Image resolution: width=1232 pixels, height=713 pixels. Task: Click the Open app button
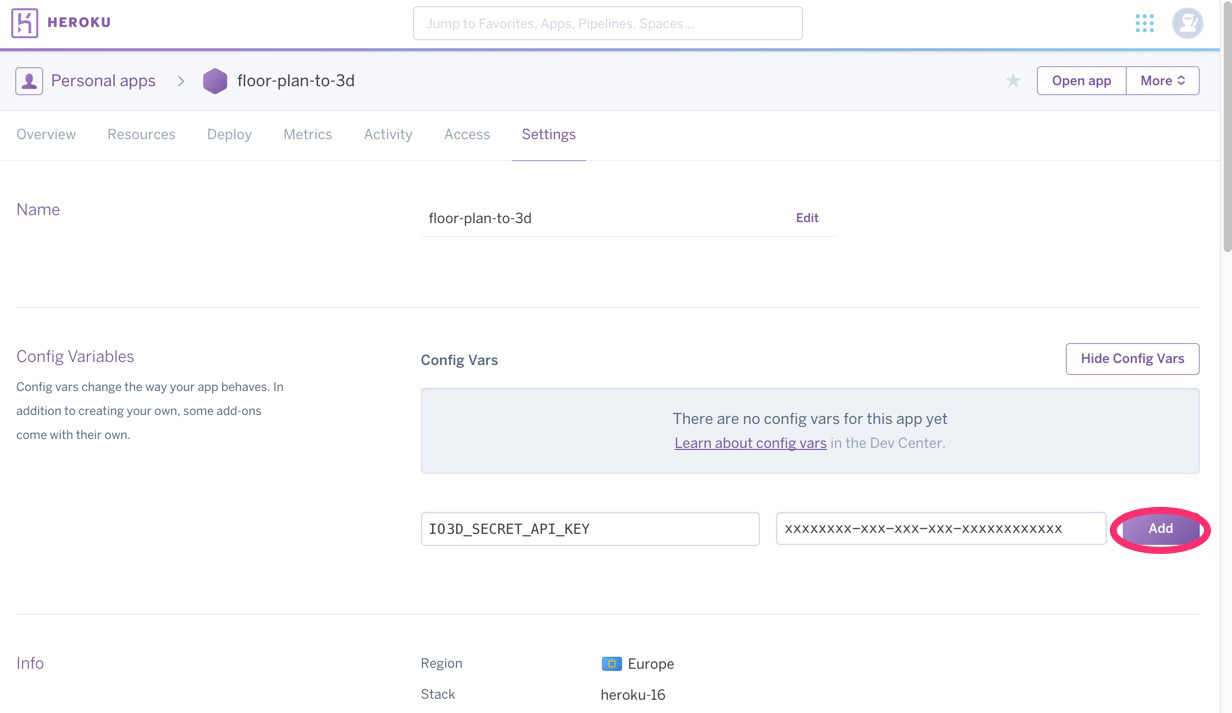1081,81
